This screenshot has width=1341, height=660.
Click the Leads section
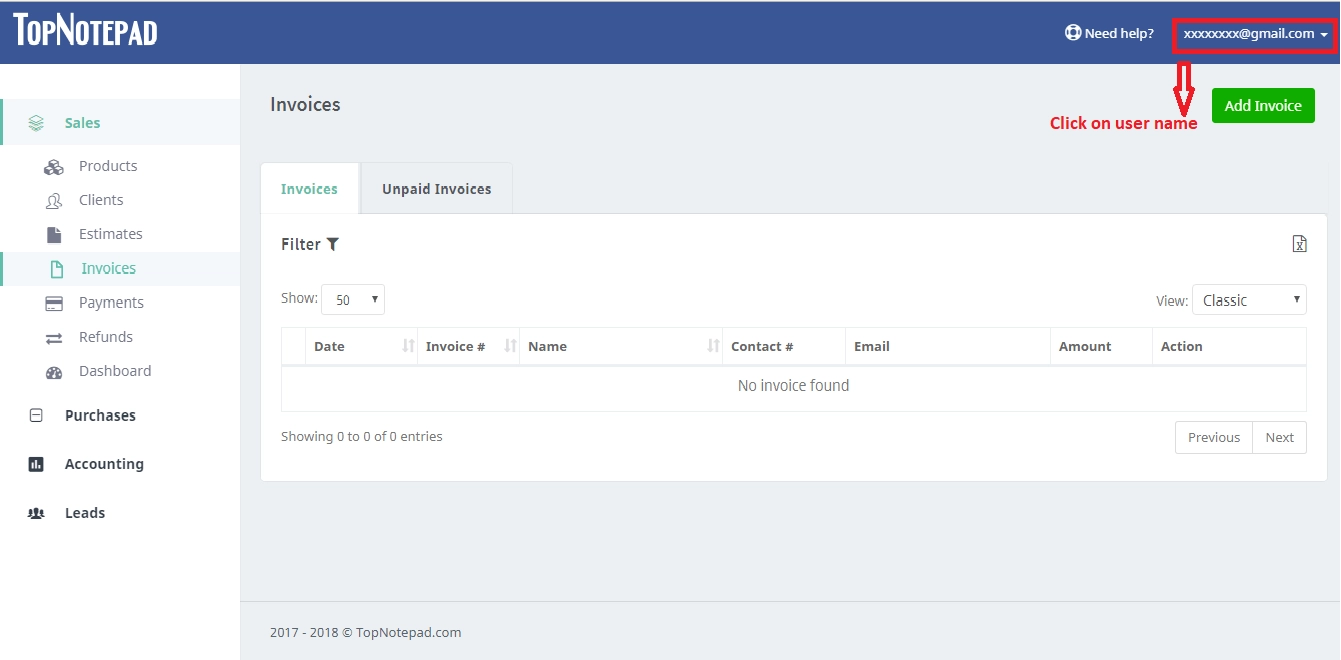pos(84,512)
